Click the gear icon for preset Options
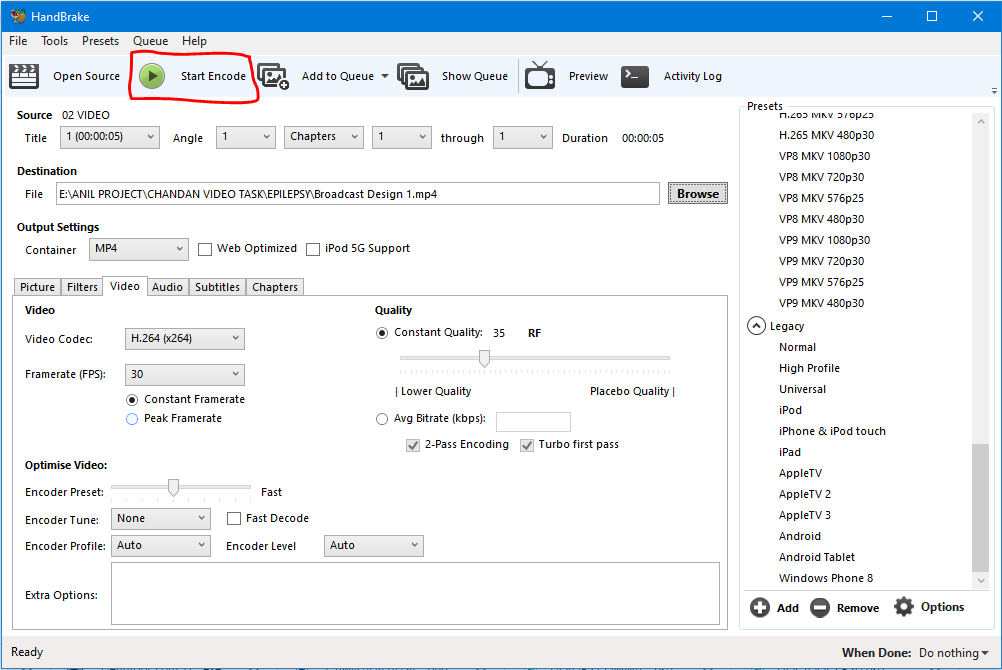The height and width of the screenshot is (670, 1002). pos(904,607)
